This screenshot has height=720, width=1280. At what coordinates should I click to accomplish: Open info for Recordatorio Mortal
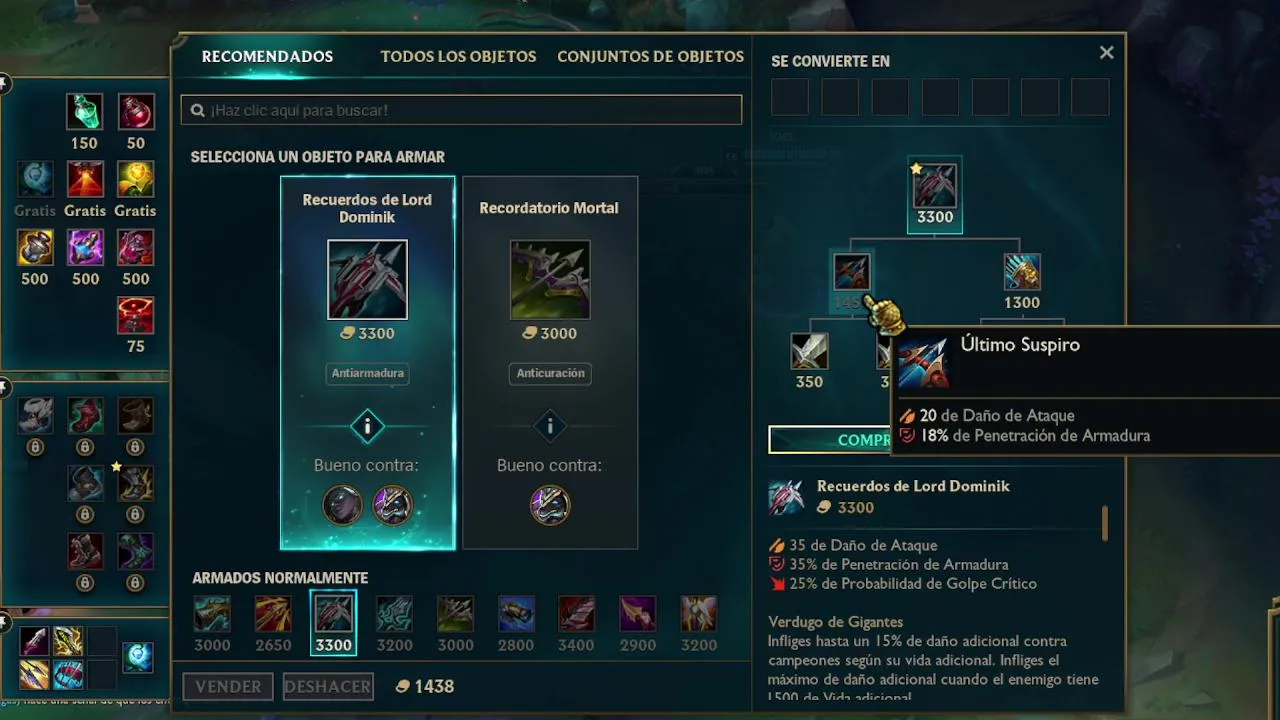pos(549,427)
